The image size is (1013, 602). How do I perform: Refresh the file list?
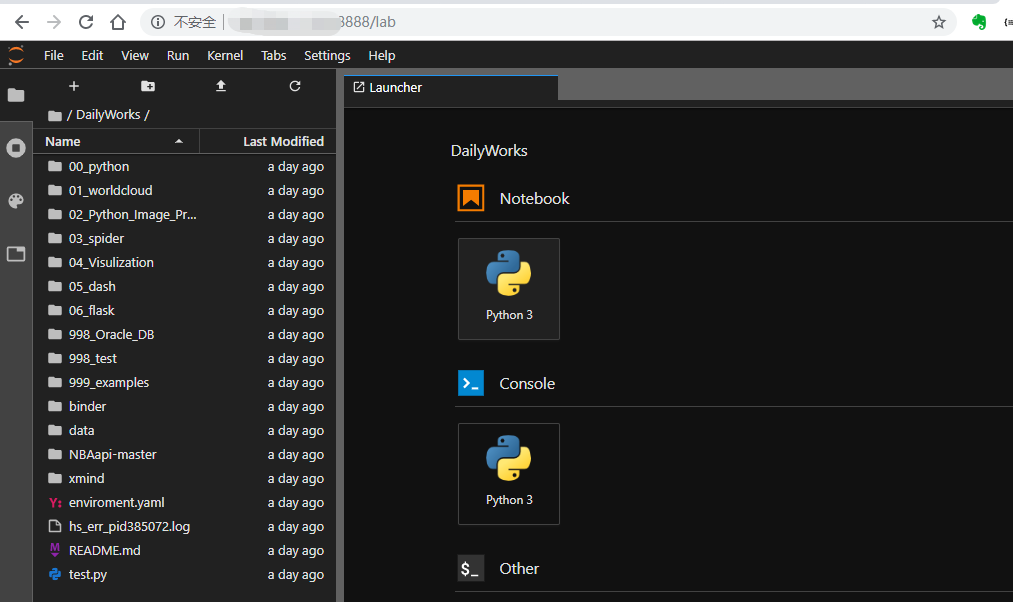click(295, 86)
